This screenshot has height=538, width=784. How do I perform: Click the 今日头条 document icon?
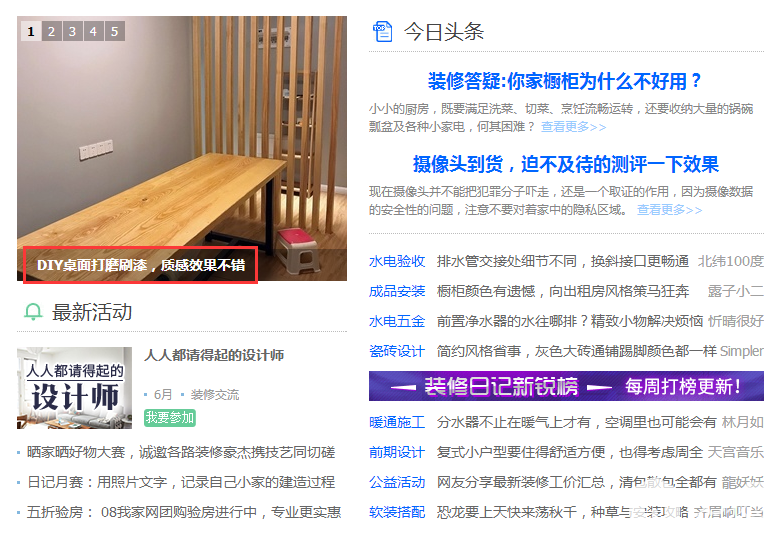[x=382, y=32]
